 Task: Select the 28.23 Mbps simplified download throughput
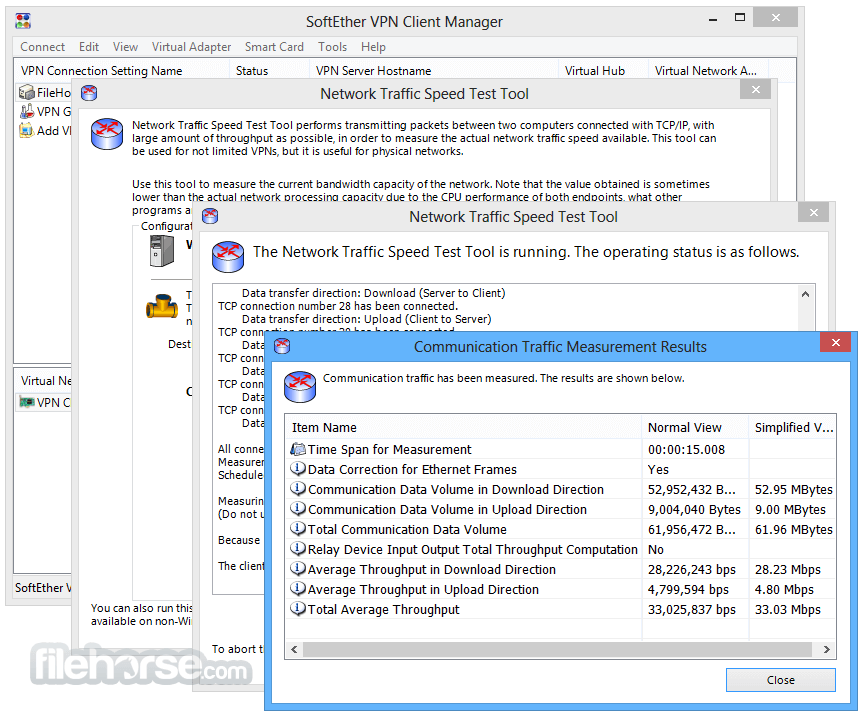coord(788,569)
